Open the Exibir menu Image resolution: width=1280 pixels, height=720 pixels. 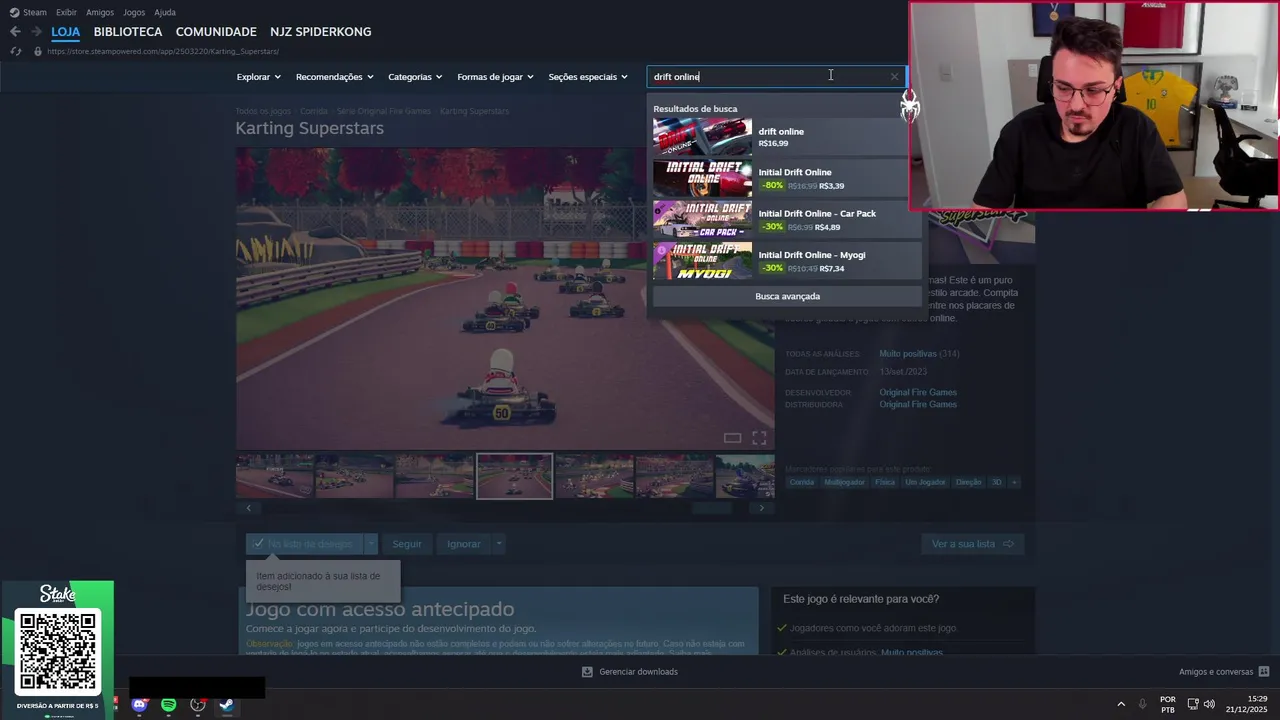click(66, 12)
